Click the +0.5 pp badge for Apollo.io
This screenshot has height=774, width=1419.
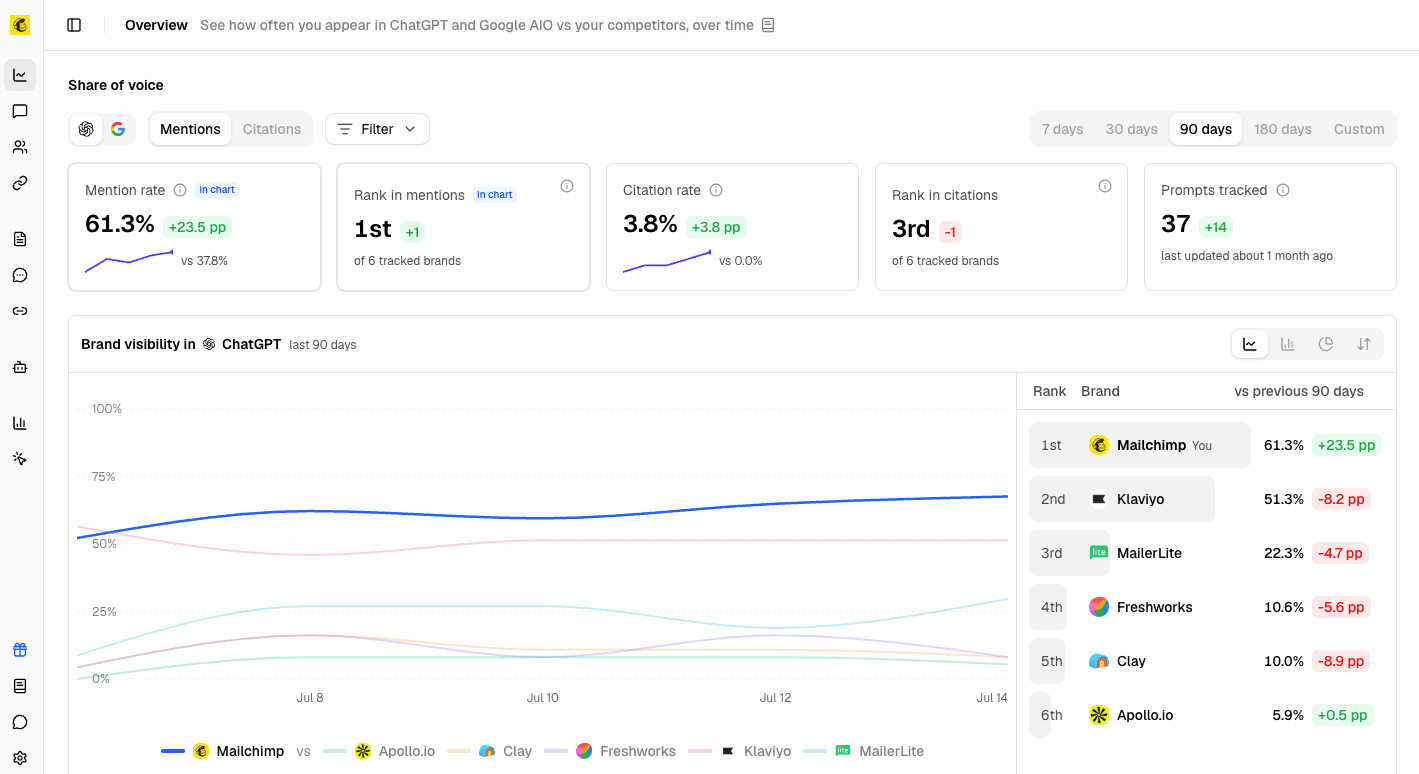[1342, 715]
